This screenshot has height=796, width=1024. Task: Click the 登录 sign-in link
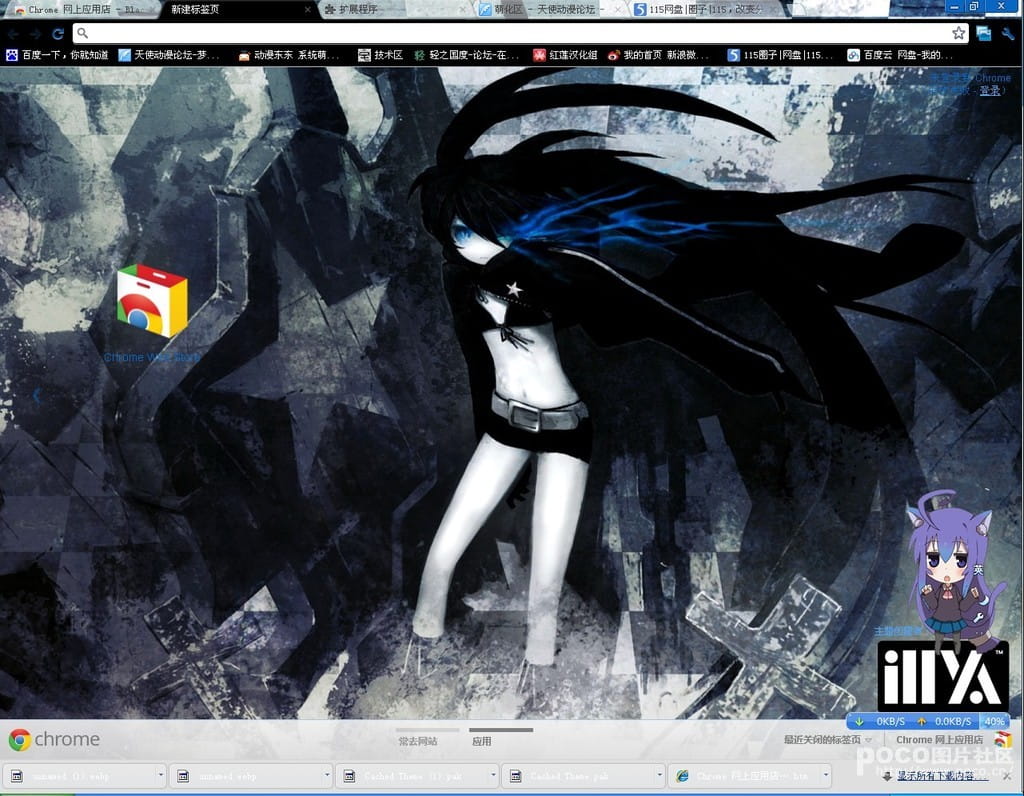990,91
